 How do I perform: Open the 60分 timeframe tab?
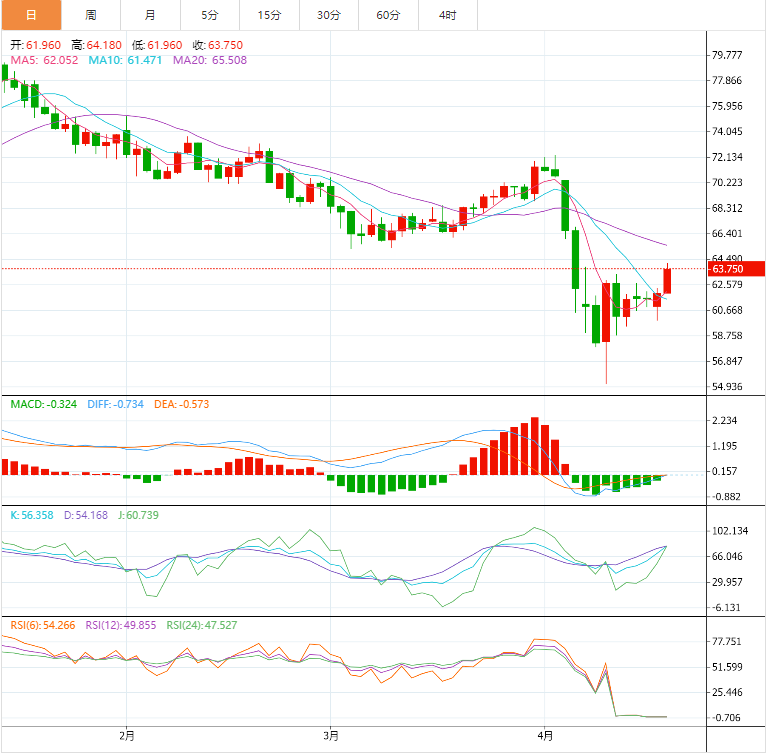pyautogui.click(x=389, y=15)
